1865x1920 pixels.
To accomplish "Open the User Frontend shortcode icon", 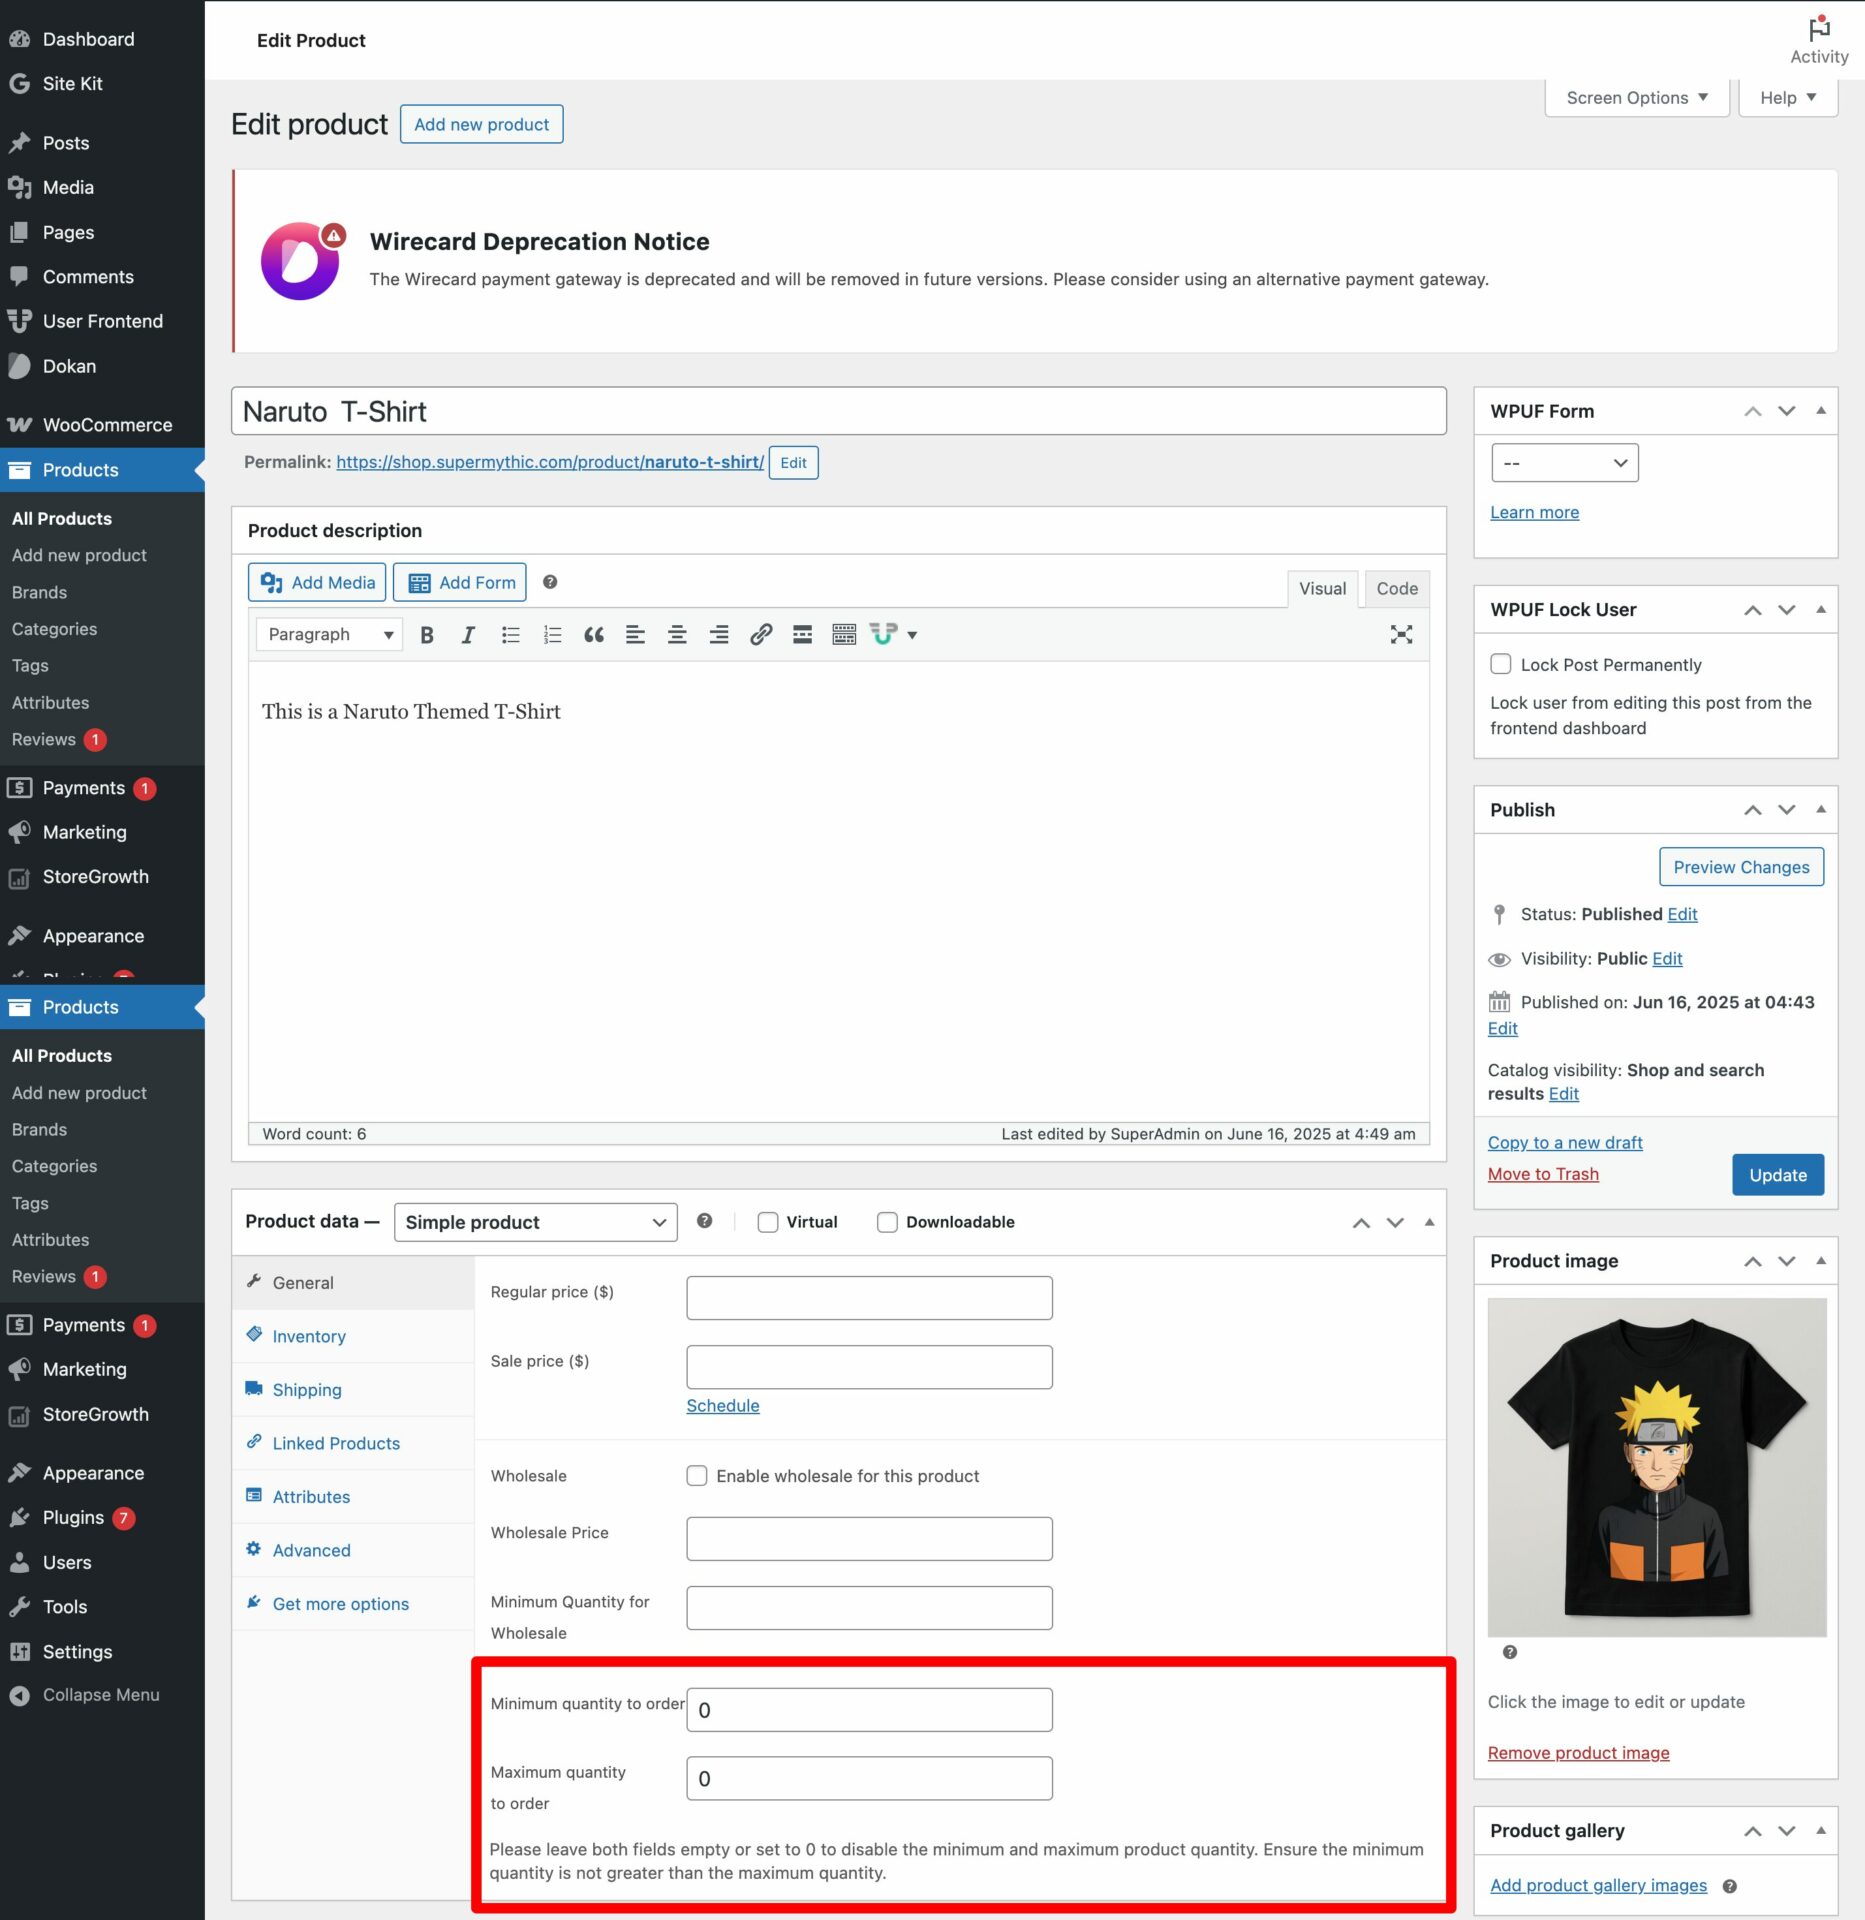I will pos(883,635).
